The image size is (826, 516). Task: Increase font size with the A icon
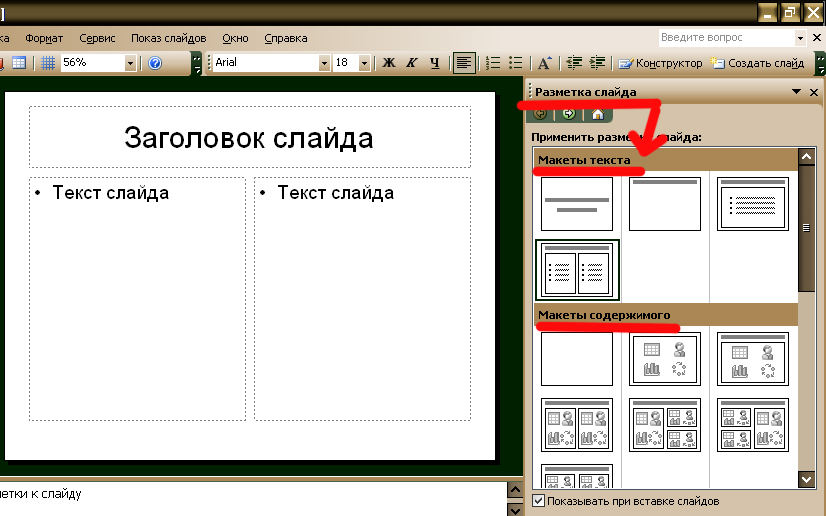point(545,63)
